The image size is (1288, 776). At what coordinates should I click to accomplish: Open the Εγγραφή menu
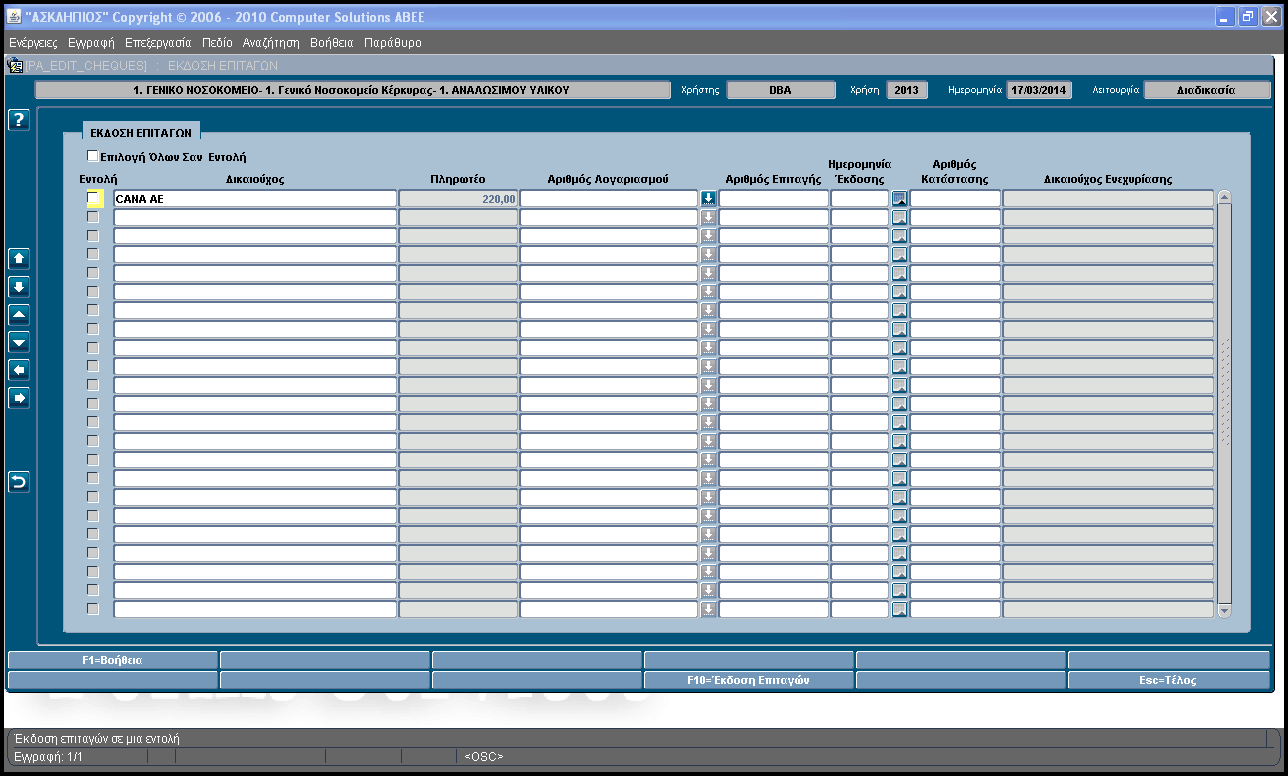pyautogui.click(x=91, y=43)
